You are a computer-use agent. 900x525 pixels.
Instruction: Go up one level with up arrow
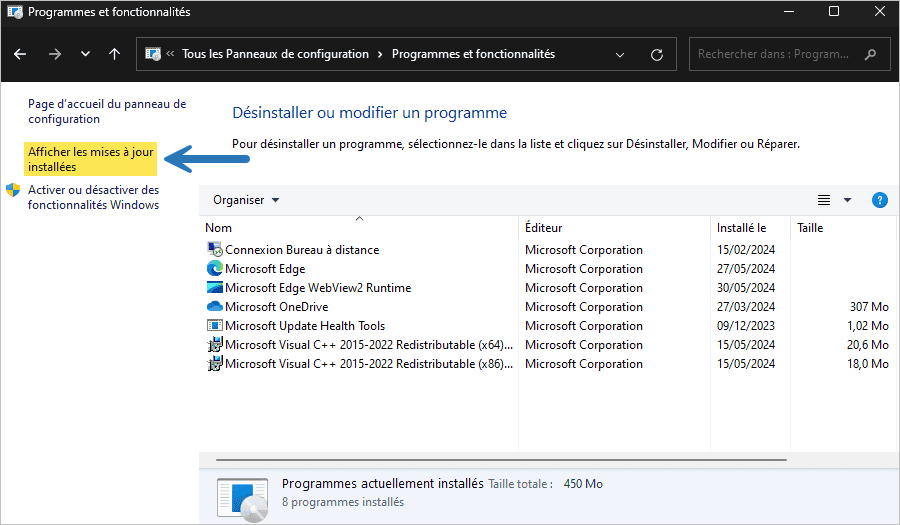coord(115,54)
